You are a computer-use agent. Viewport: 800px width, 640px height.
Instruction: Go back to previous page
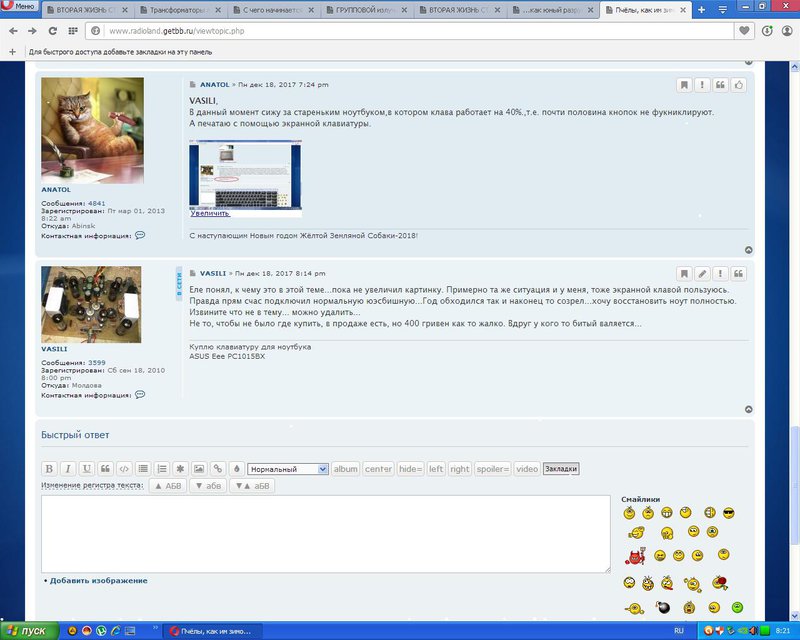[13, 31]
